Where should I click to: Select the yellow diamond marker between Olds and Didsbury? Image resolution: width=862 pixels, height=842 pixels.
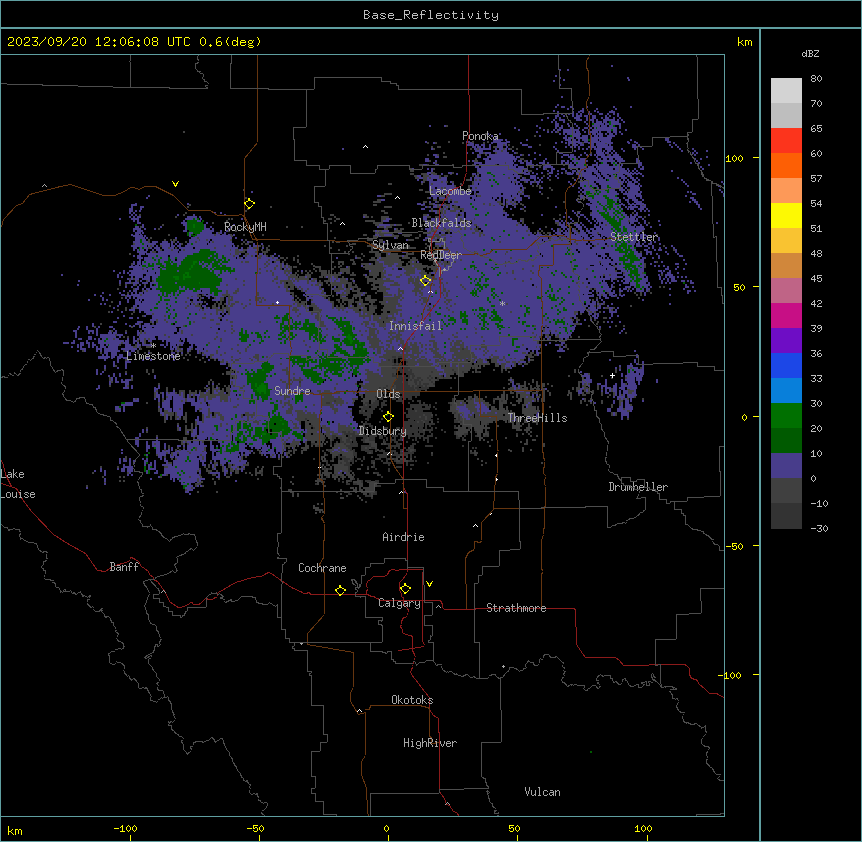[389, 417]
